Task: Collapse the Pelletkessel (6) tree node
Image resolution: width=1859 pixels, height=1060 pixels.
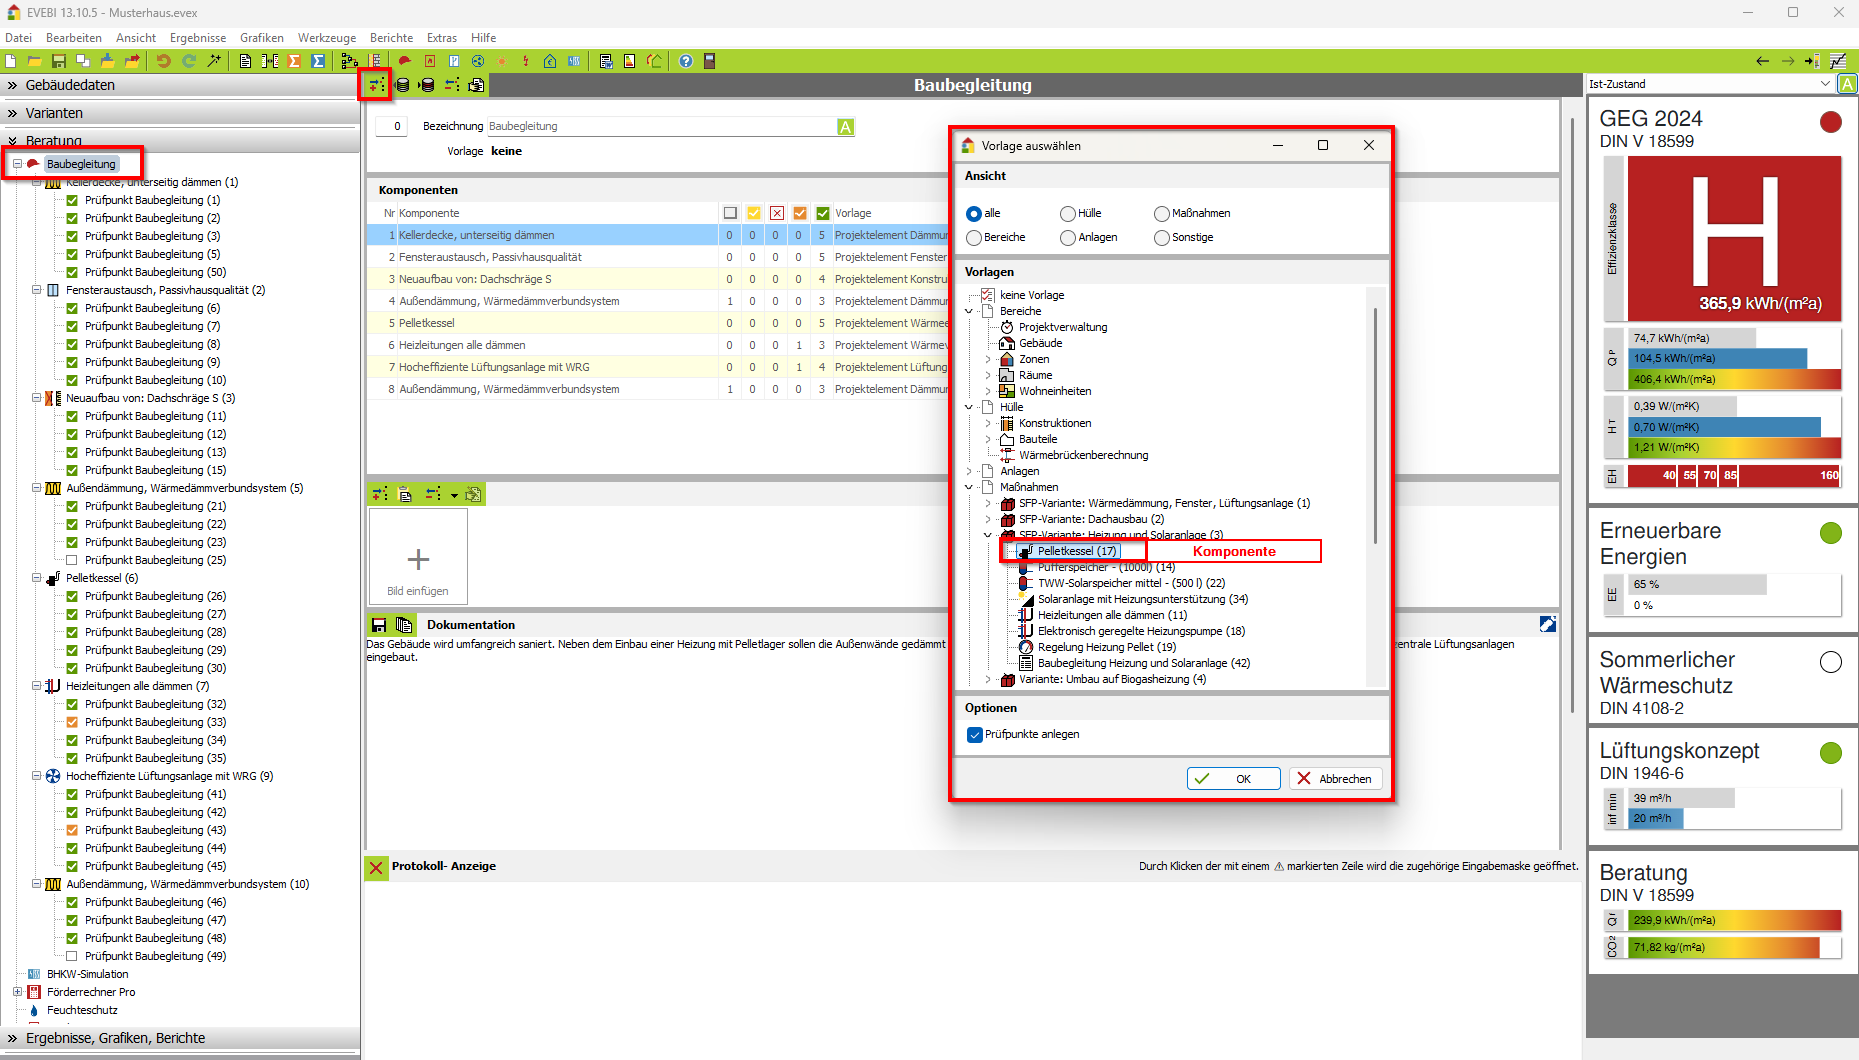Action: click(37, 578)
